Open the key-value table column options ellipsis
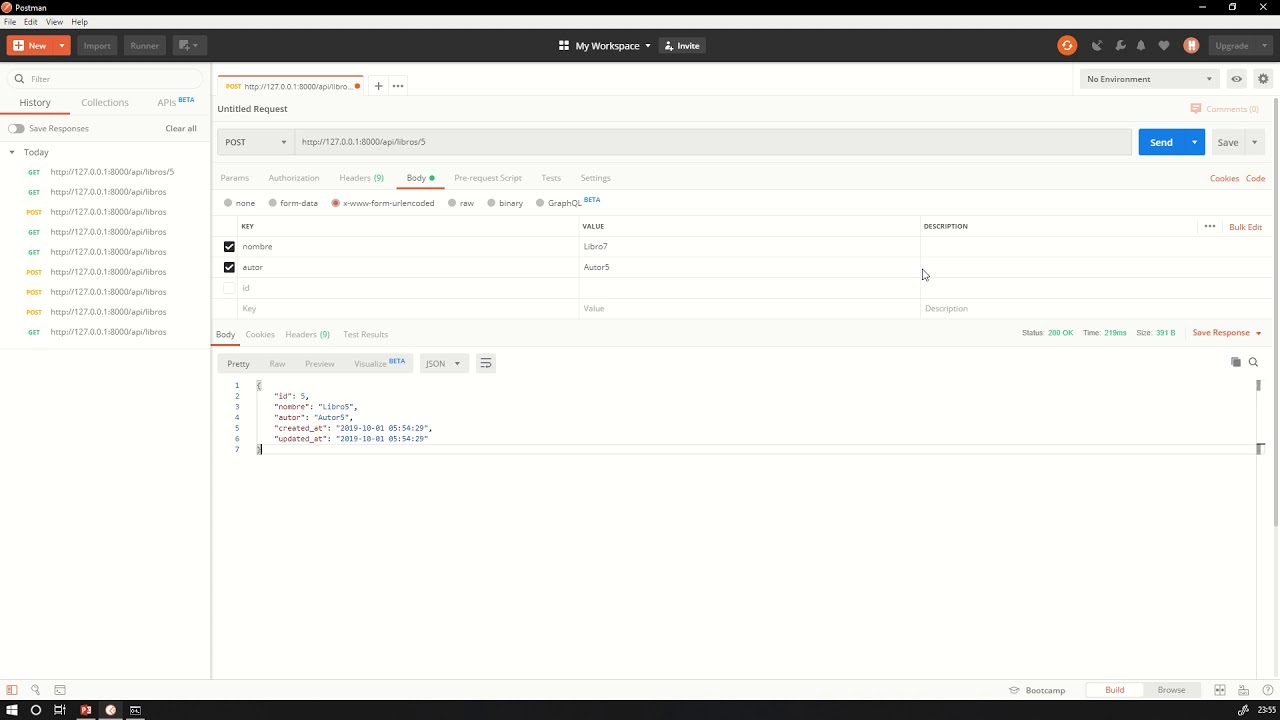 pyautogui.click(x=1210, y=226)
